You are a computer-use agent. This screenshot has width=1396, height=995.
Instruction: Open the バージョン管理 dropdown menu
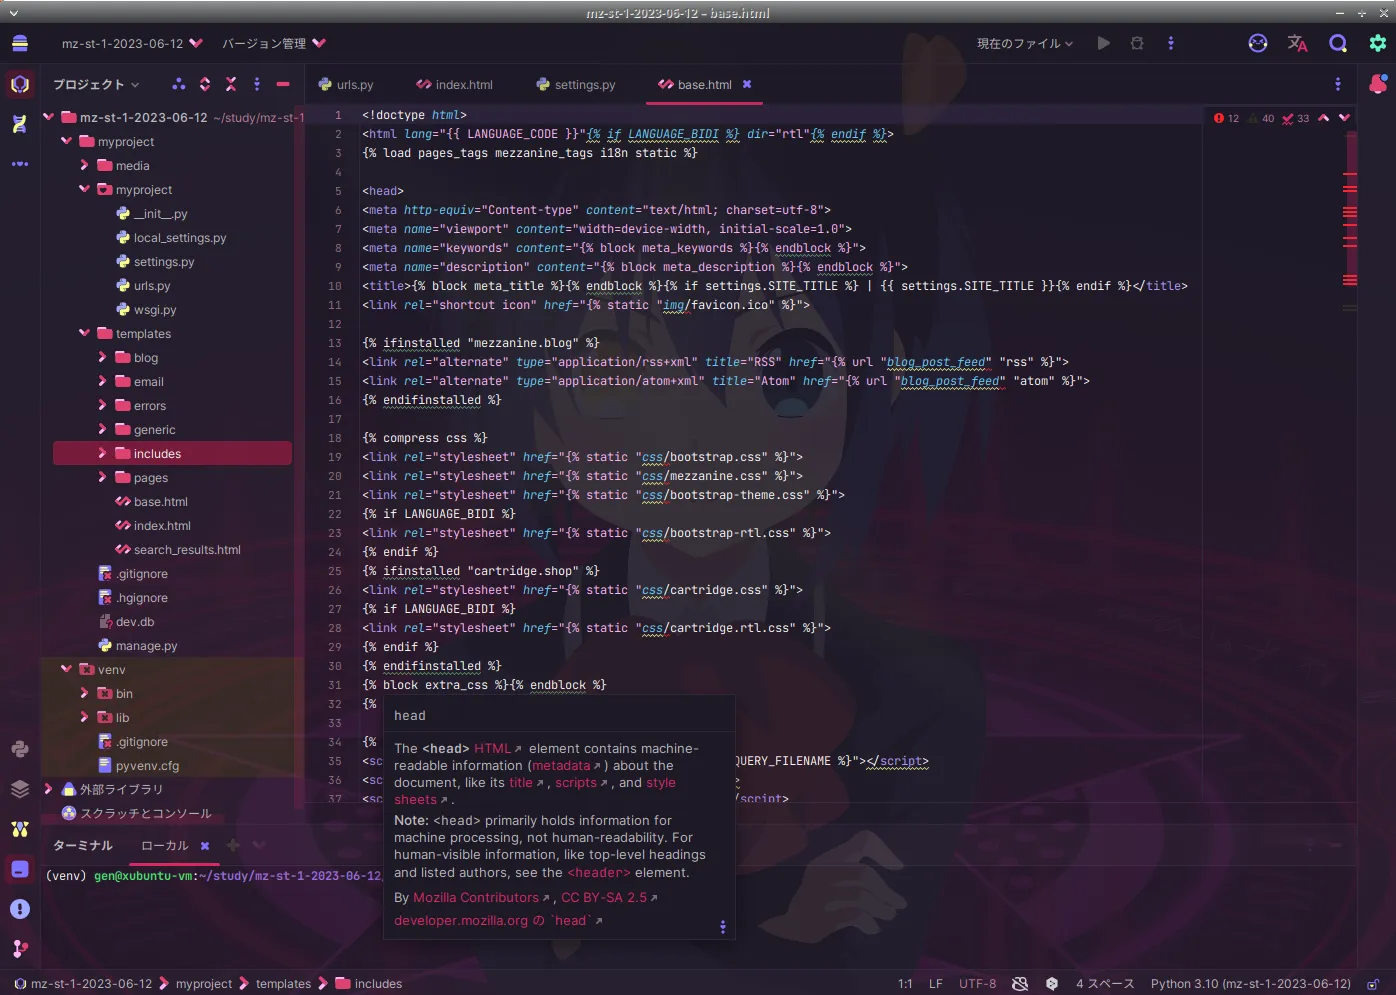[273, 43]
